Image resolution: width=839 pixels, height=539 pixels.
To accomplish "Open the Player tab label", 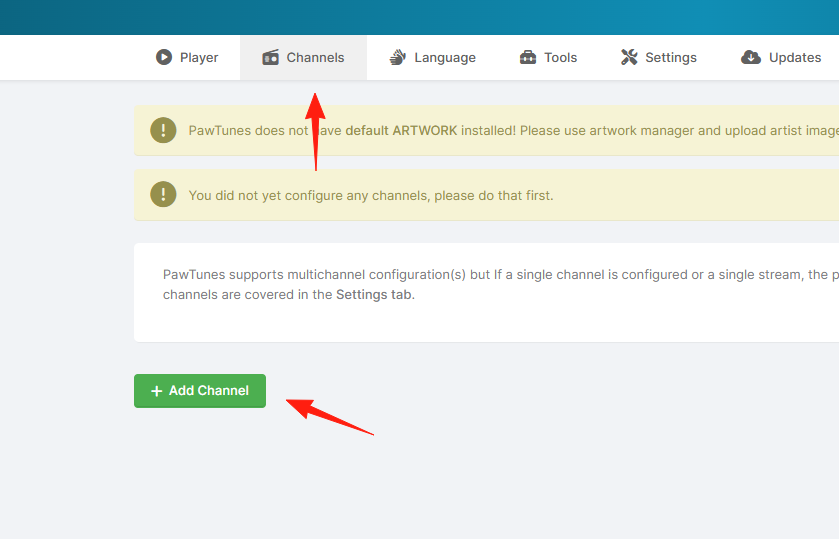I will (x=199, y=57).
